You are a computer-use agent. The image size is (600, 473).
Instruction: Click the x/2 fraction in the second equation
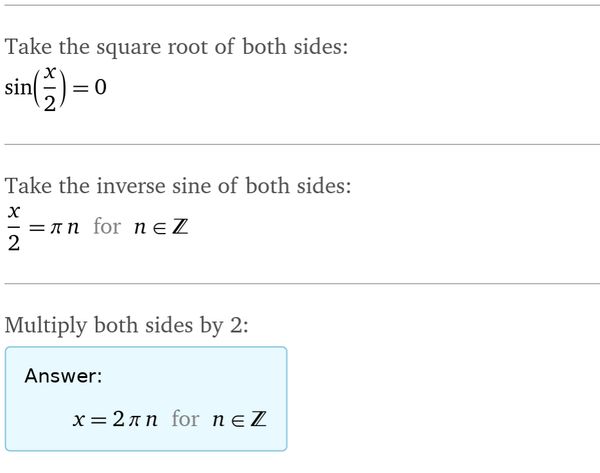coord(14,226)
